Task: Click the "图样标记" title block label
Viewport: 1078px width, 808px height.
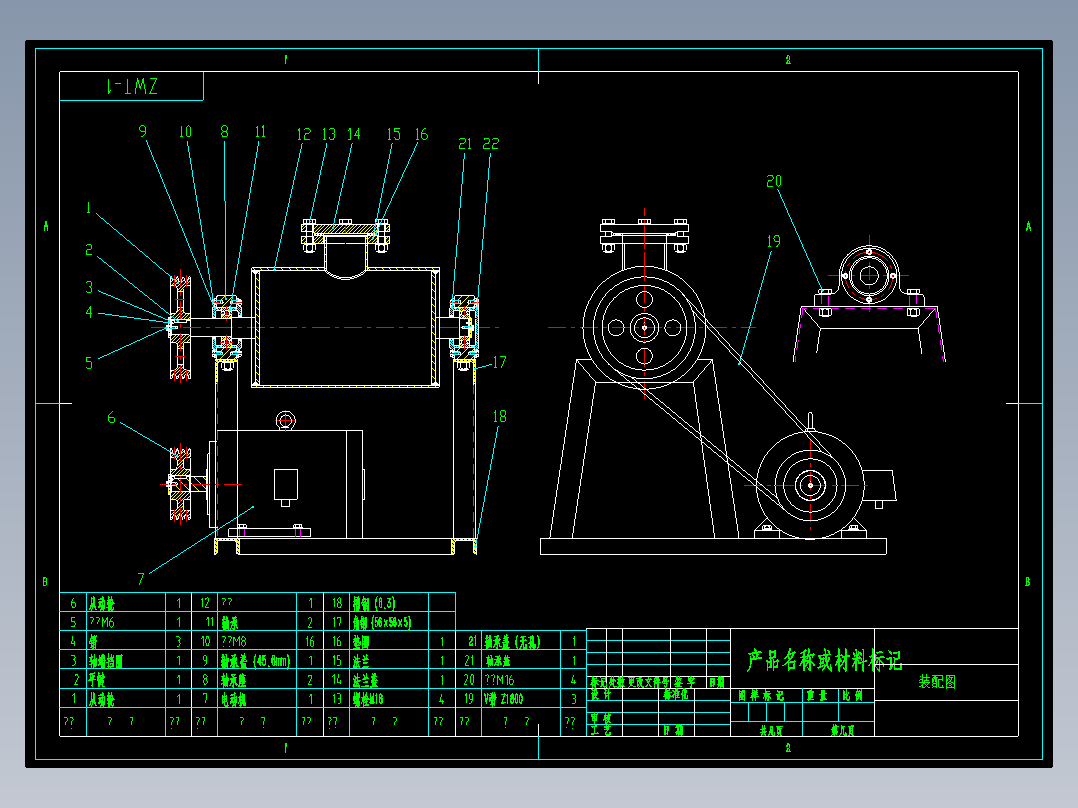Action: pyautogui.click(x=761, y=695)
